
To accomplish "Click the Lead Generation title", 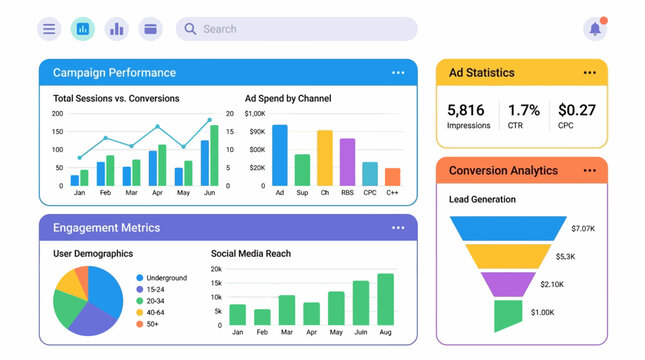I will [482, 199].
